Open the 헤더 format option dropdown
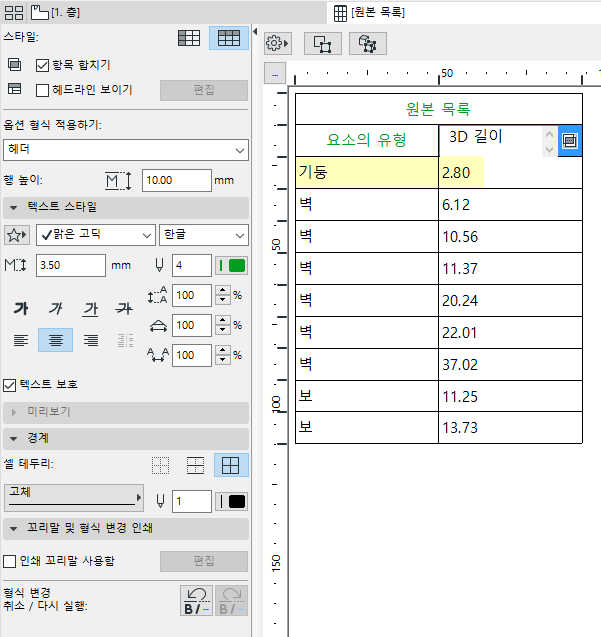Screen dimensions: 601x637 [126, 150]
